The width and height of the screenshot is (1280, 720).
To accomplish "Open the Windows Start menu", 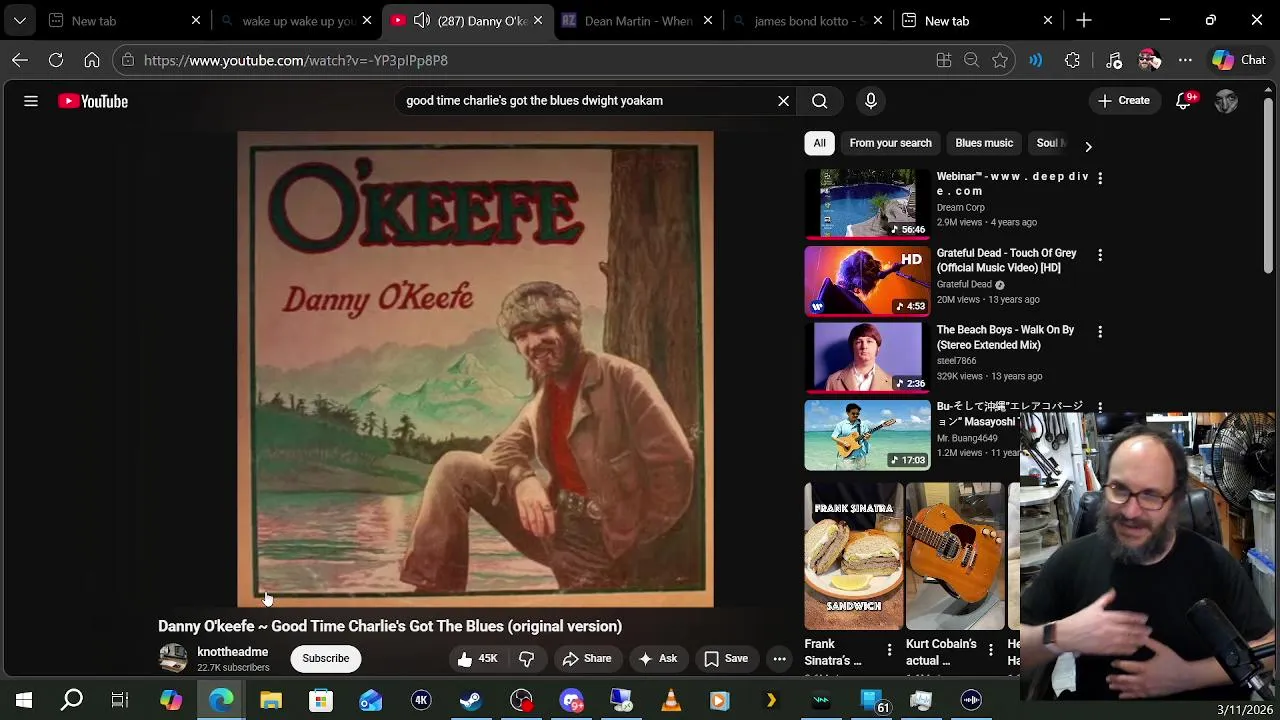I will click(24, 700).
